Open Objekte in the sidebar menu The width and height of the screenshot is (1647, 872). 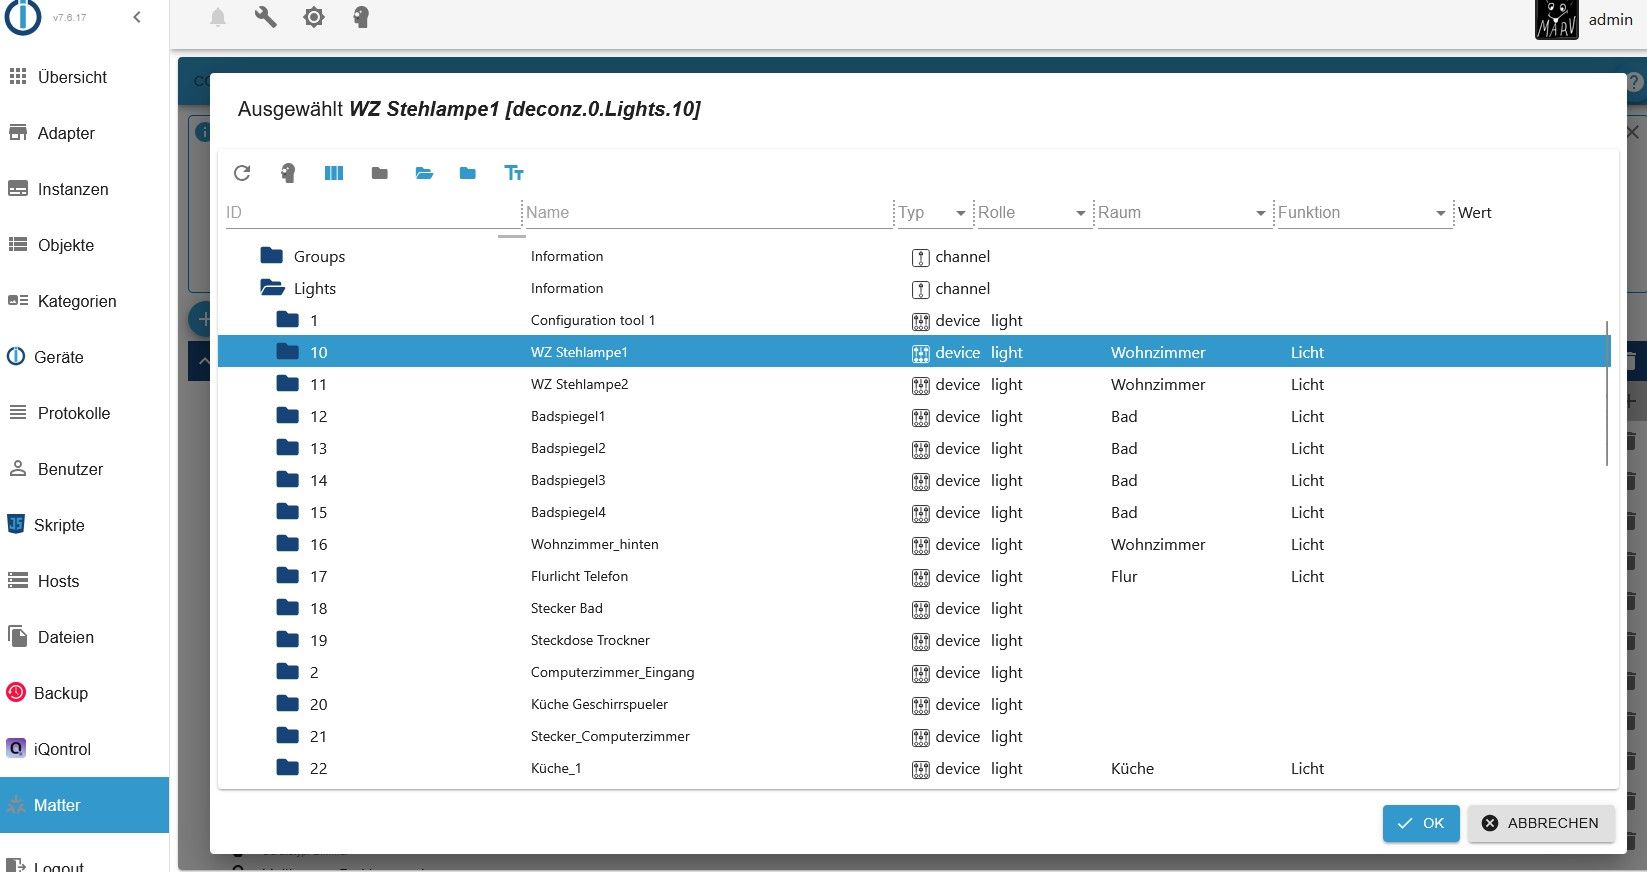click(x=66, y=245)
